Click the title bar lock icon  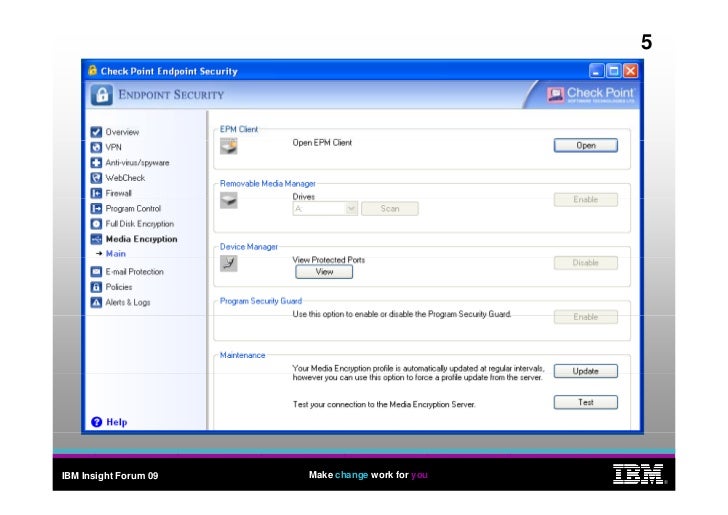(92, 71)
